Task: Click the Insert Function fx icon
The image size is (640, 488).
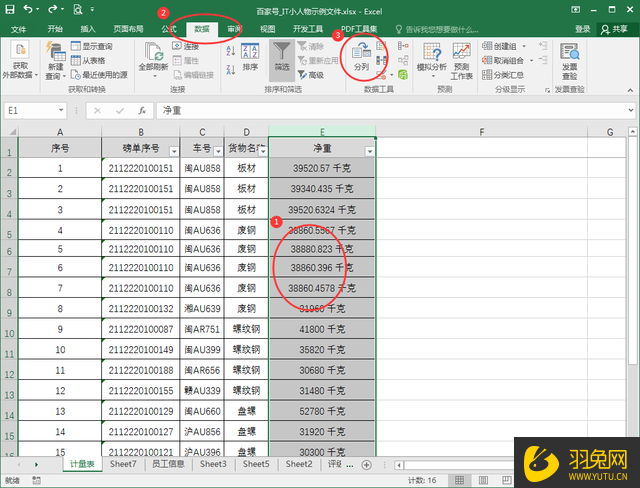Action: point(142,111)
